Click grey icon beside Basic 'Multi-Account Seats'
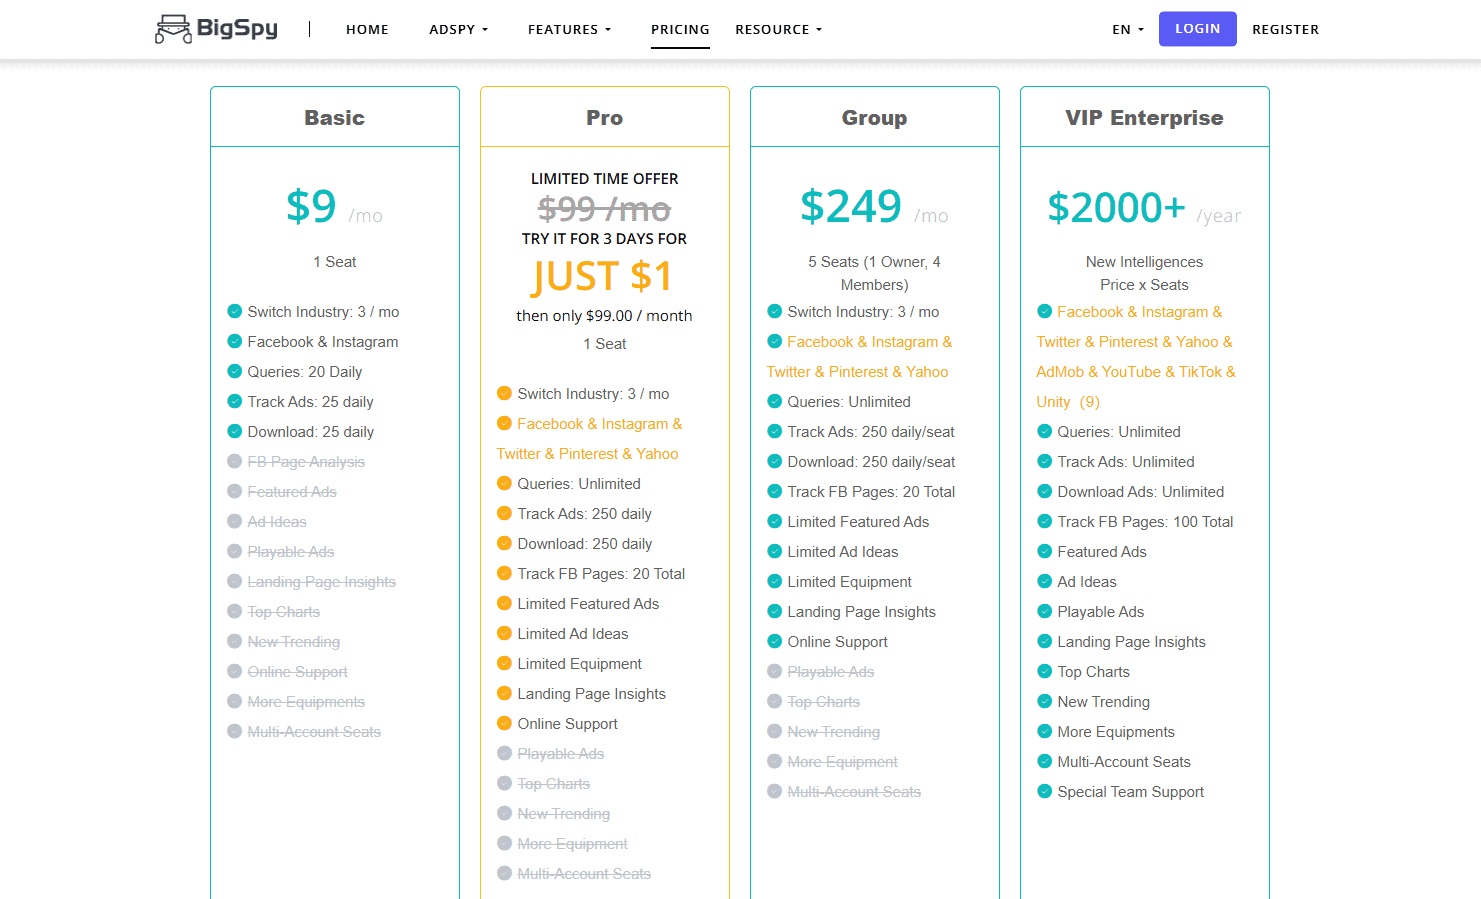This screenshot has width=1481, height=899. 235,731
